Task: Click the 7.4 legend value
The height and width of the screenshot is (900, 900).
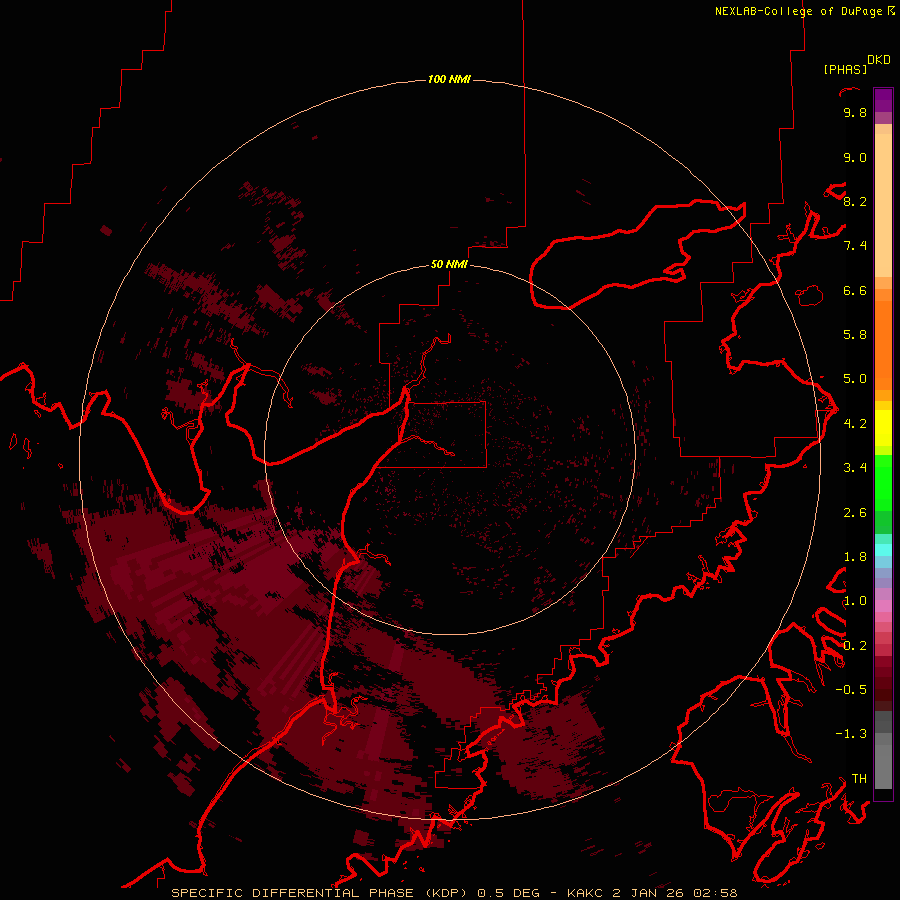Action: pos(855,246)
